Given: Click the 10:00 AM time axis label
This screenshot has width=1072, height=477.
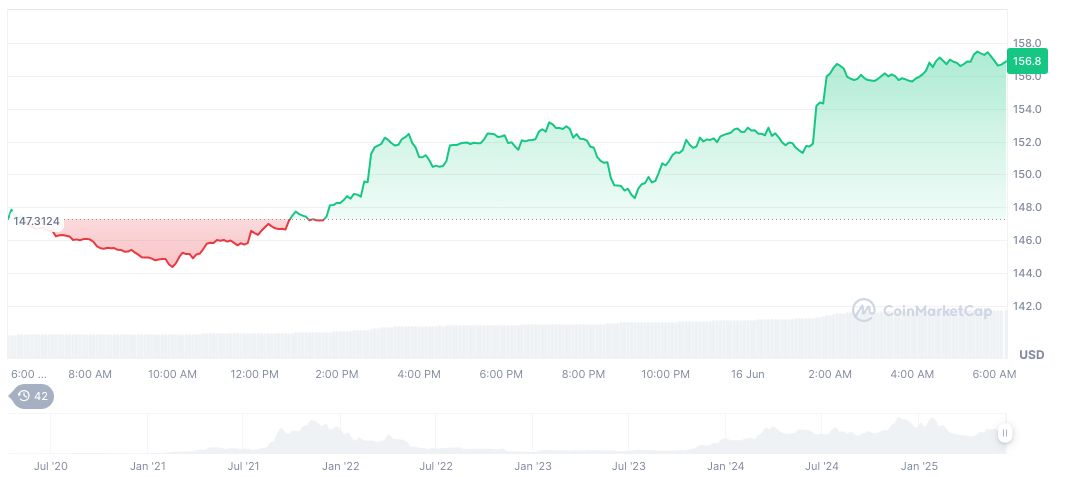Looking at the screenshot, I should point(172,374).
